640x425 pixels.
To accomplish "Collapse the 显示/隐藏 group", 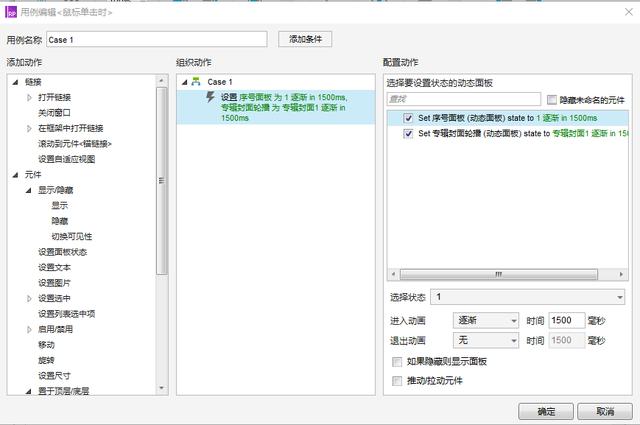I will [29, 190].
